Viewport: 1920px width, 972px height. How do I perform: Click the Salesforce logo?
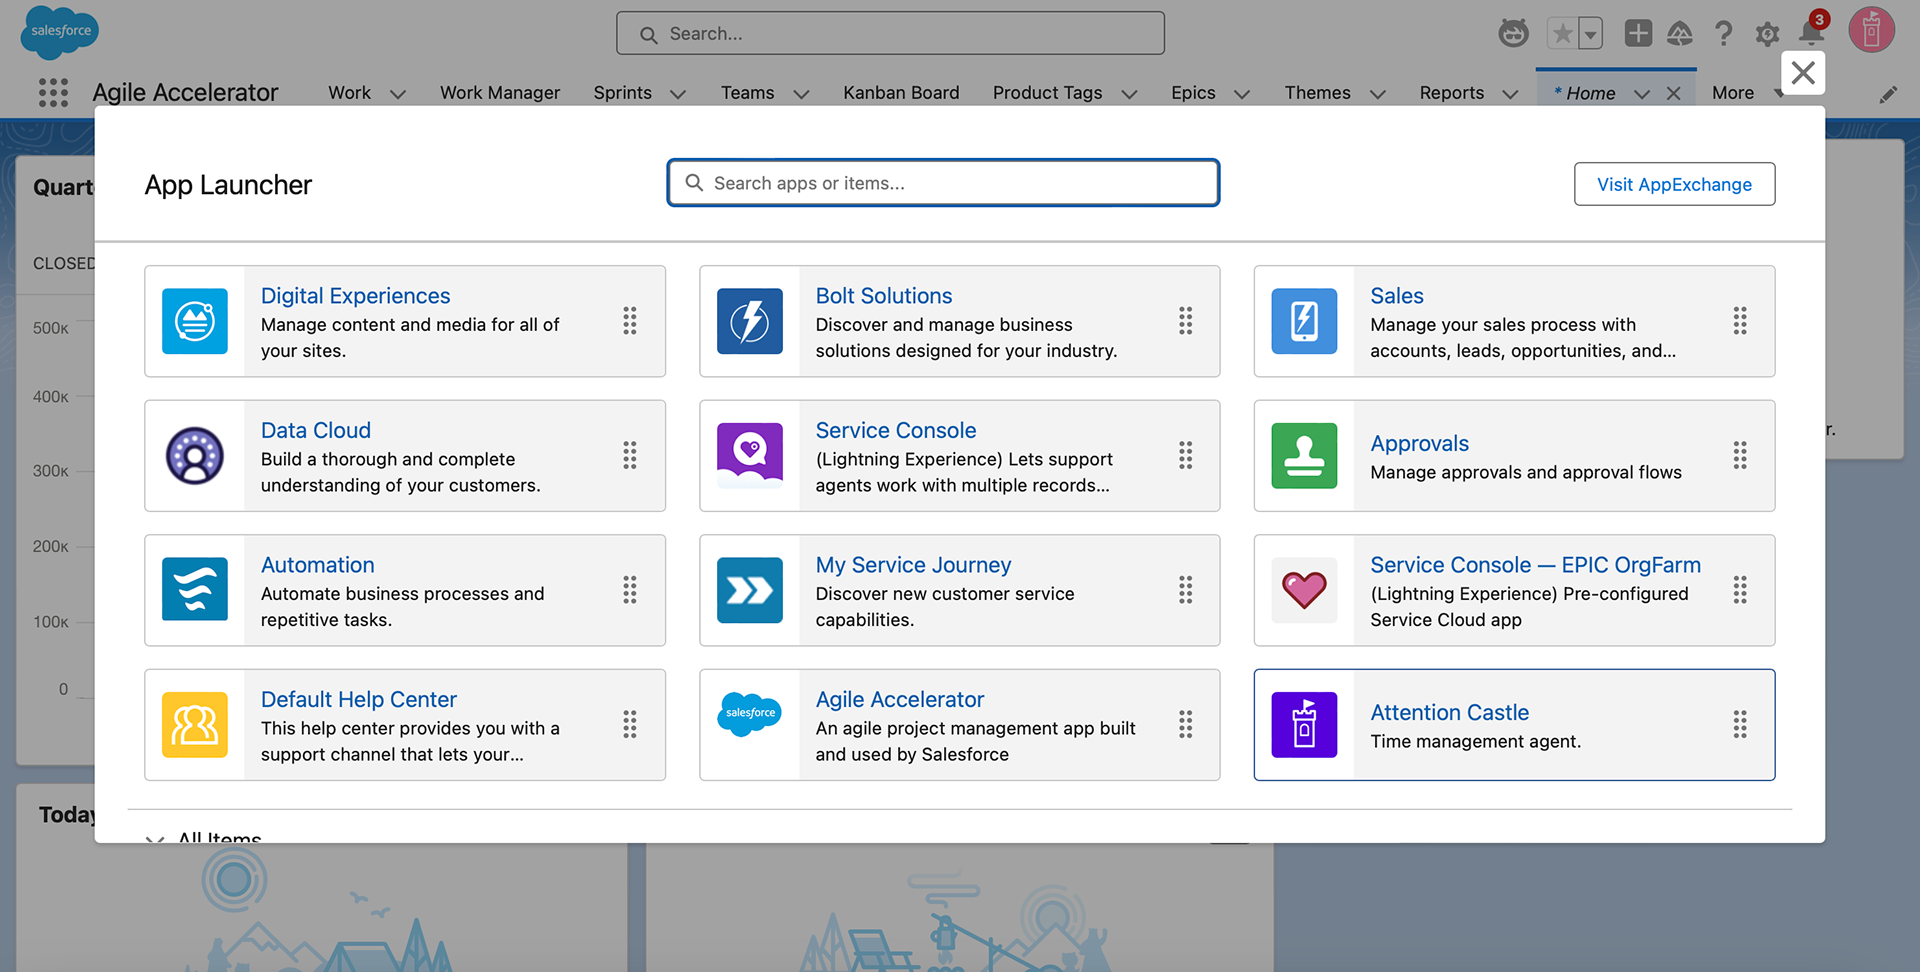[60, 32]
